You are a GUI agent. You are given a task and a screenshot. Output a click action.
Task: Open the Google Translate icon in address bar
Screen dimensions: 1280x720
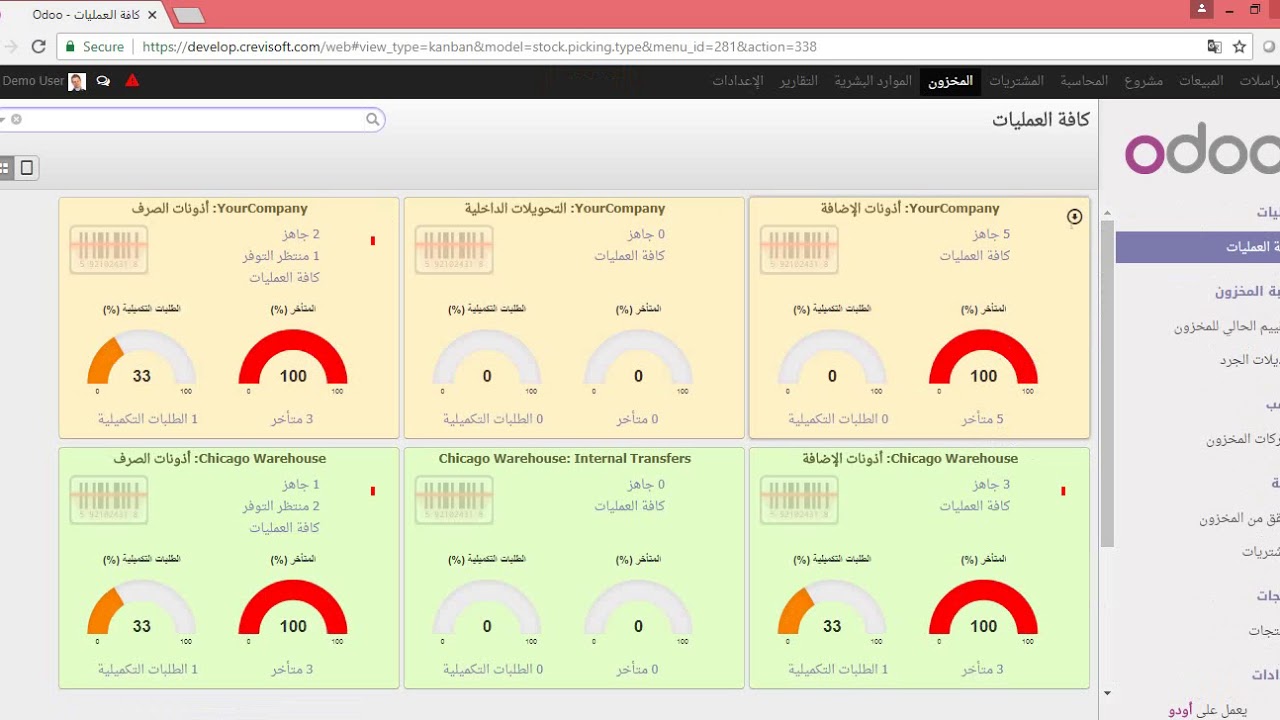click(x=1214, y=46)
